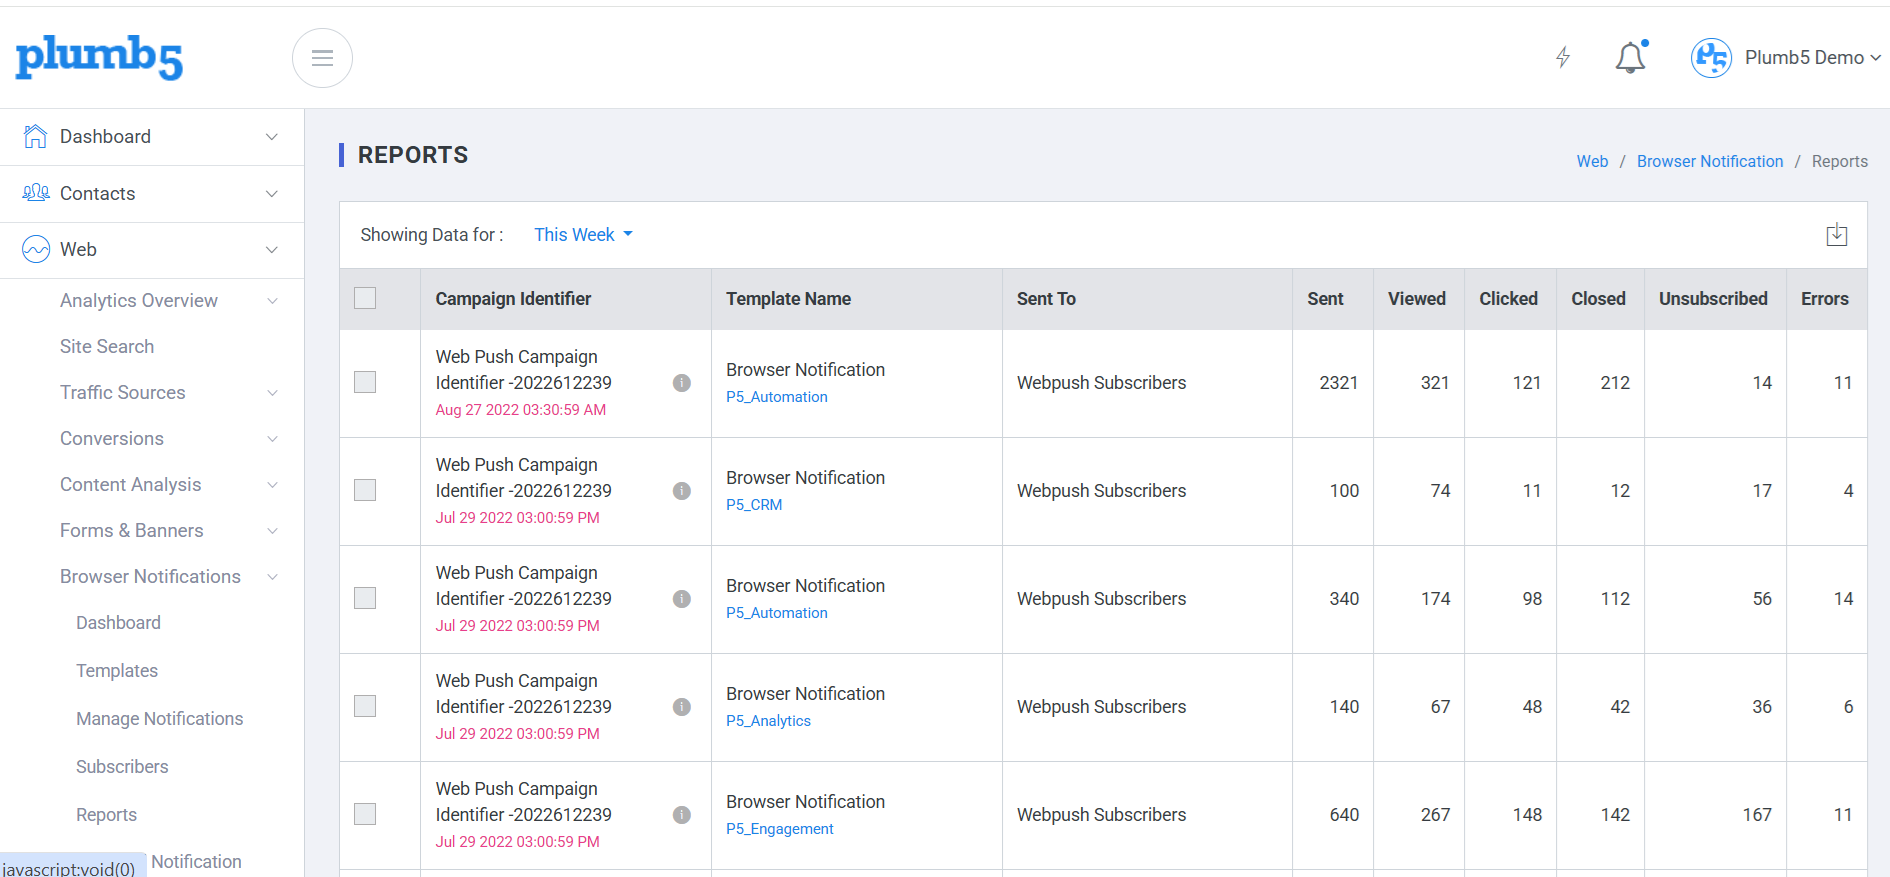The image size is (1890, 877).
Task: Open the notifications bell icon
Action: [x=1631, y=57]
